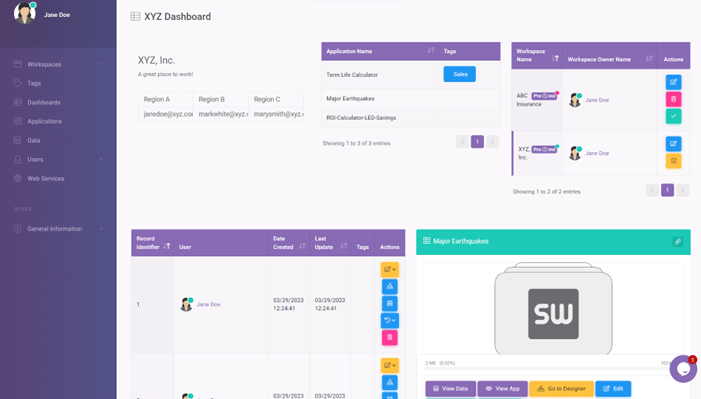
Task: Expand the Workspaces submenu chevron
Action: [x=101, y=64]
